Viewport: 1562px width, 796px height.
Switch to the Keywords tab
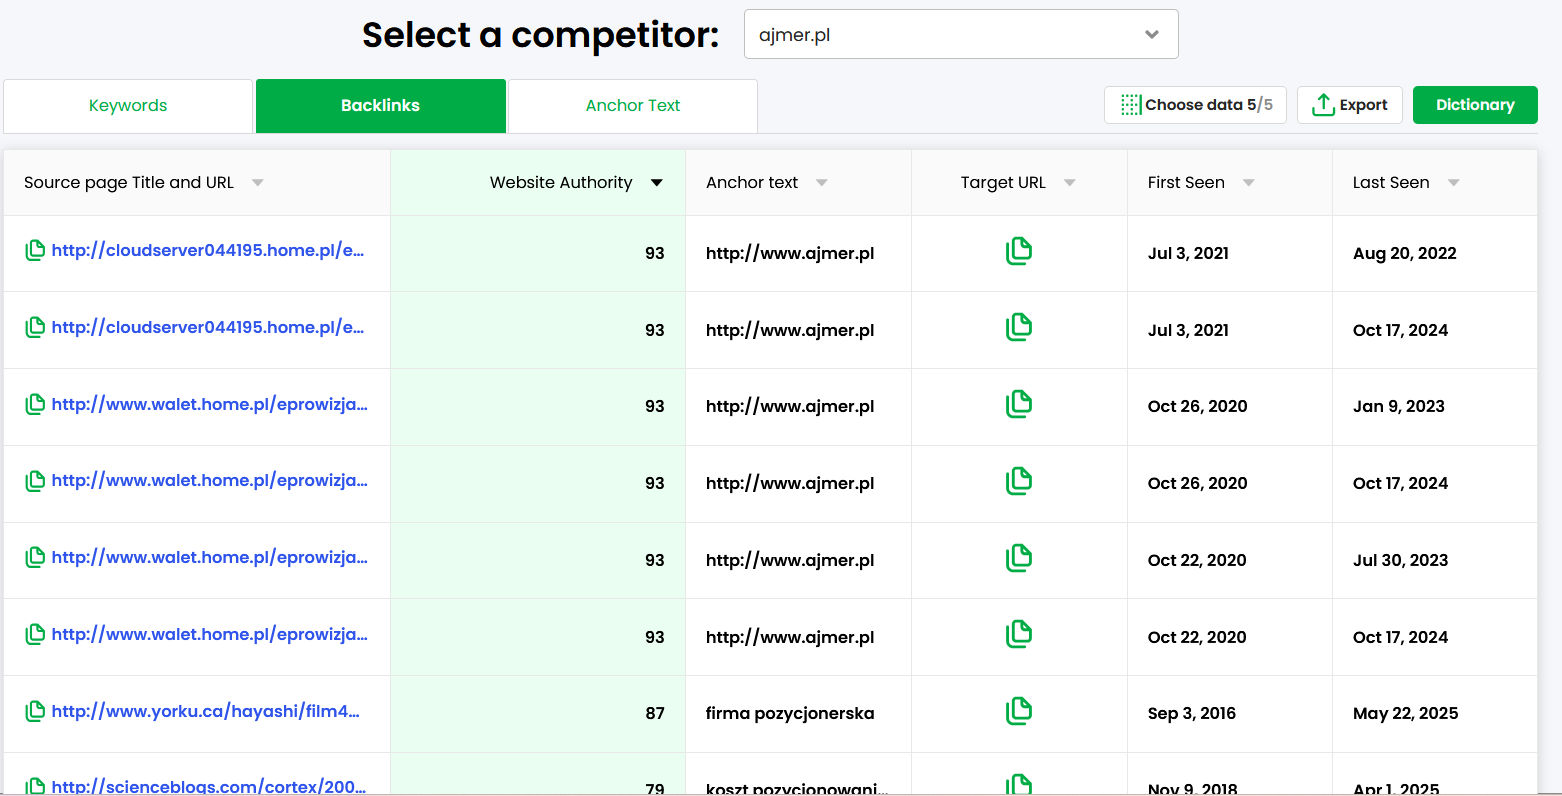point(128,106)
